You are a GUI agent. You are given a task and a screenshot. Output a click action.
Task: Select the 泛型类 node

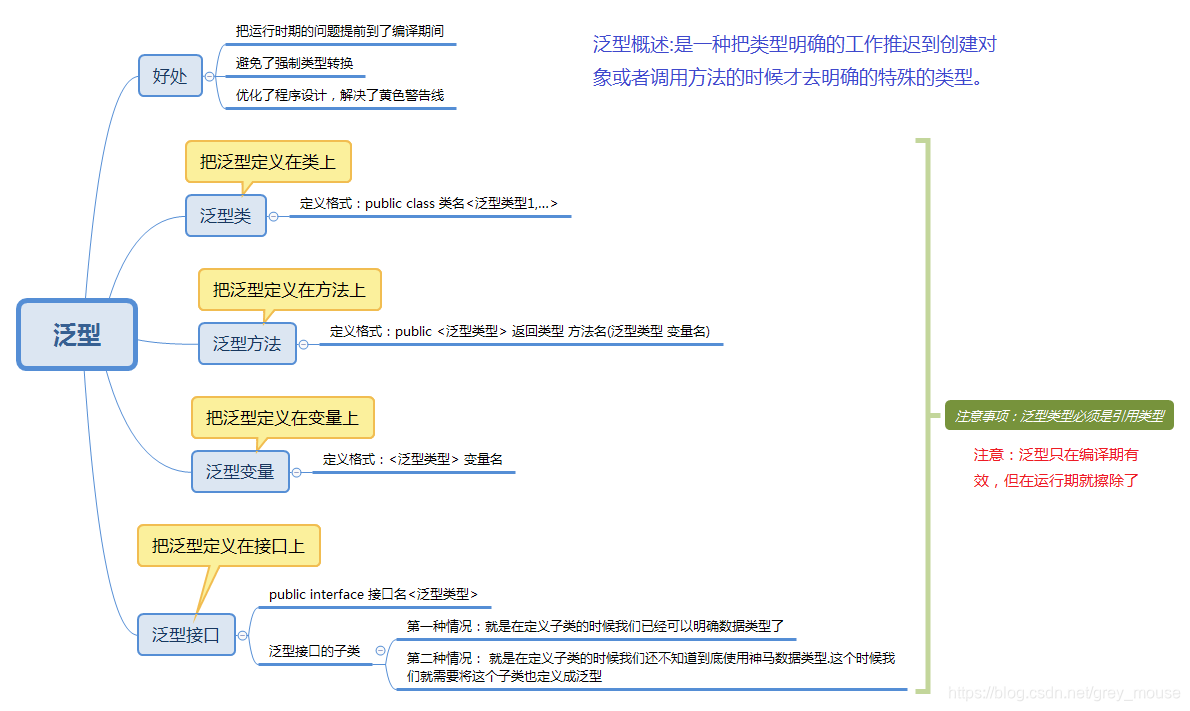(225, 216)
